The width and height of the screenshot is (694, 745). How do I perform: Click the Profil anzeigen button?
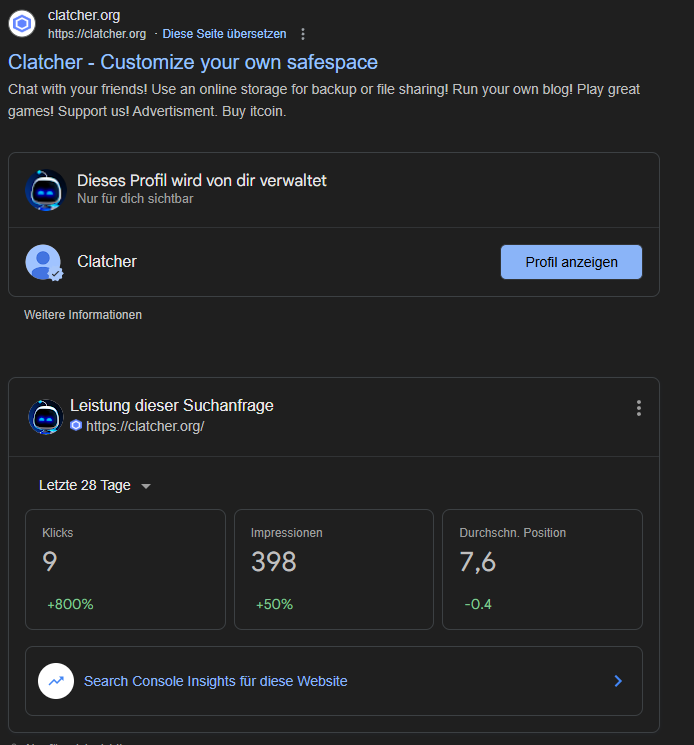tap(571, 262)
